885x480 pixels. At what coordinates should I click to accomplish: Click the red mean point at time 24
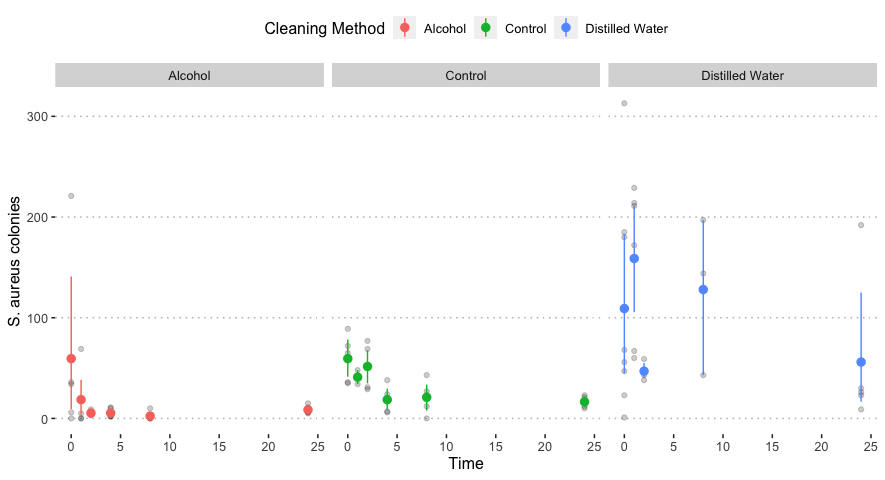(x=308, y=410)
